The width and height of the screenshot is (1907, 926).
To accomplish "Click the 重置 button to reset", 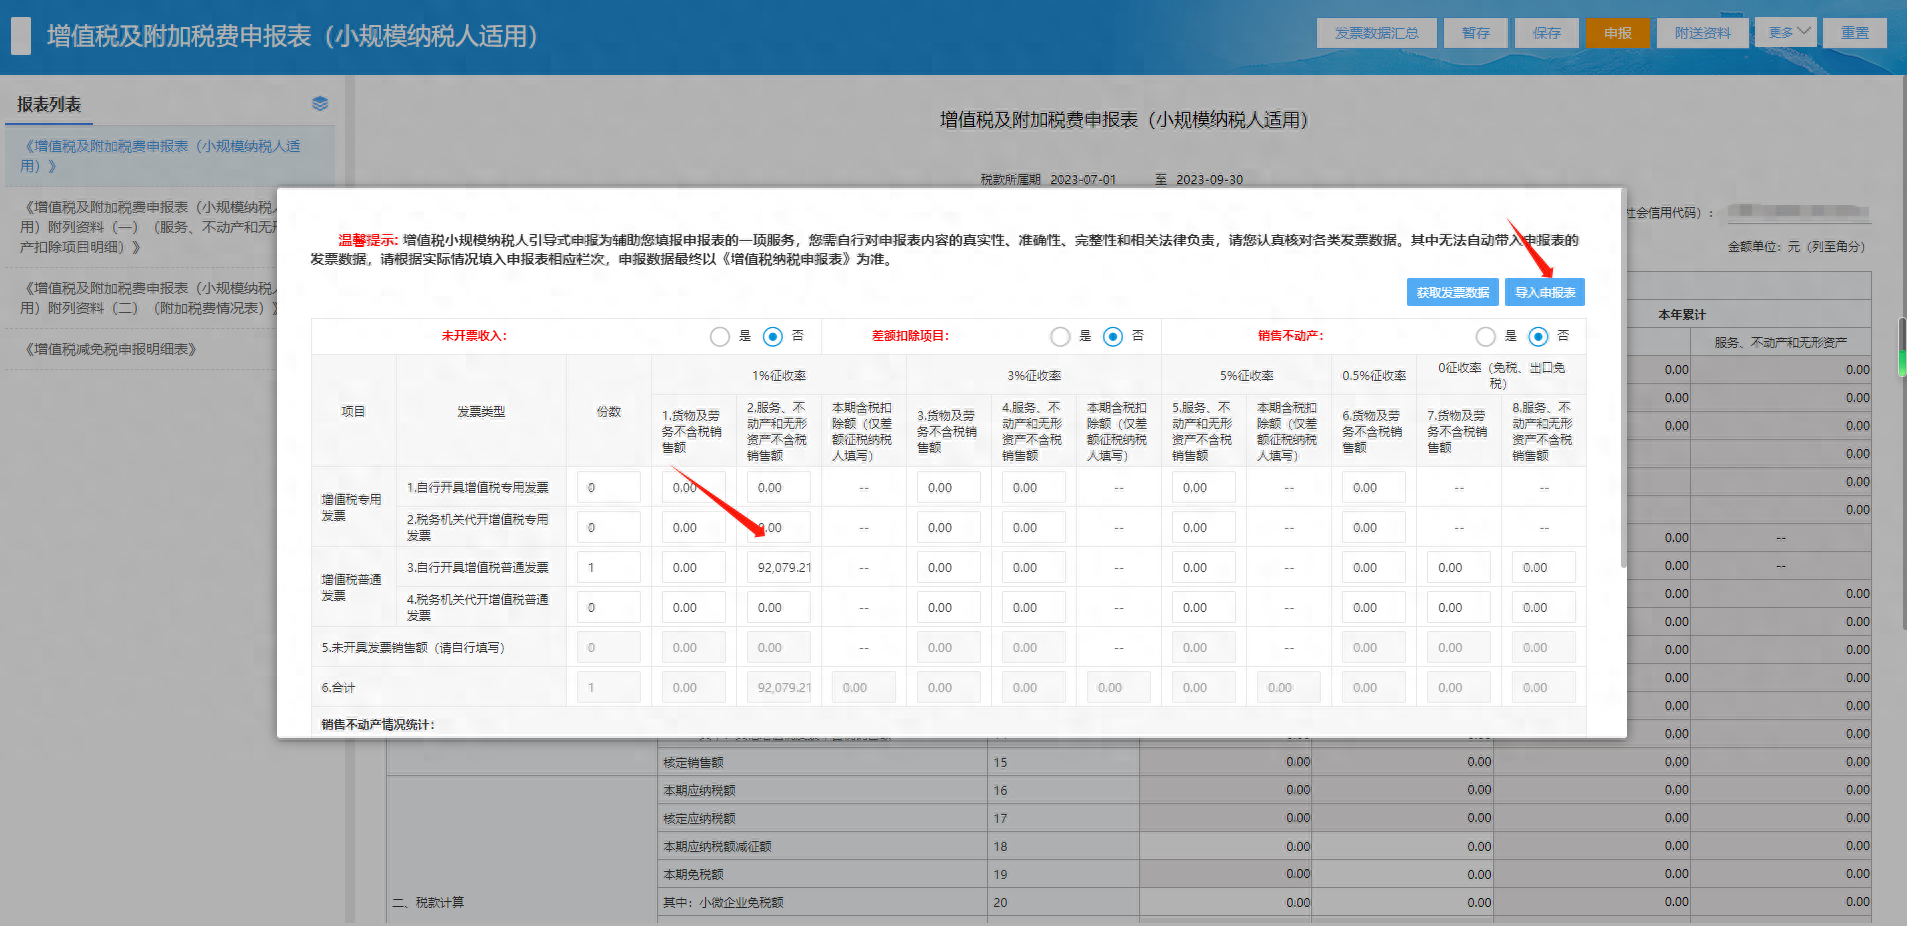I will pyautogui.click(x=1854, y=32).
